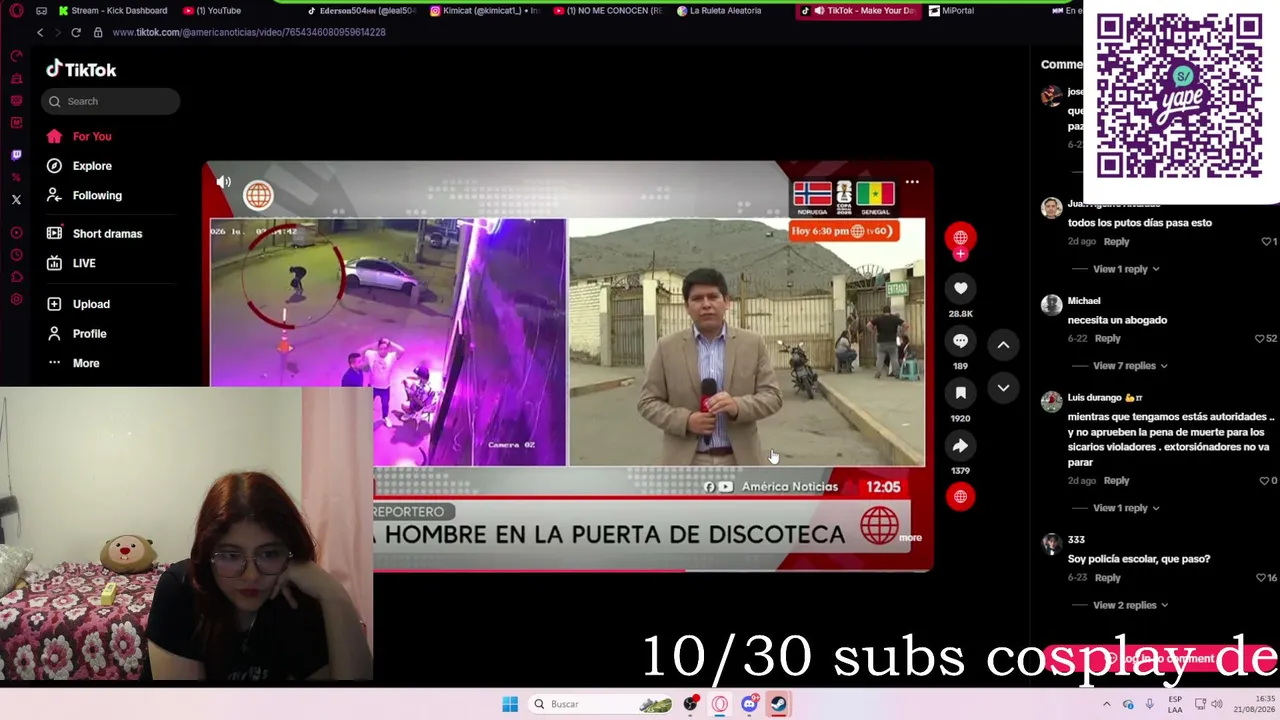Viewport: 1280px width, 720px height.
Task: Like the video with the heart button
Action: (x=960, y=289)
